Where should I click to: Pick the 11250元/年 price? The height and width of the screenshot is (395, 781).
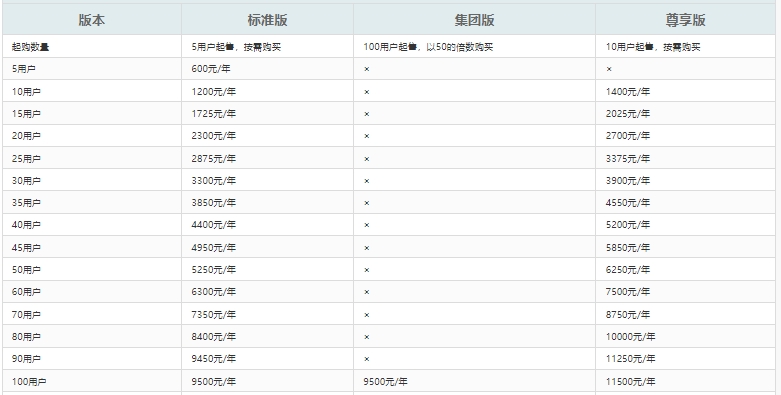630,359
